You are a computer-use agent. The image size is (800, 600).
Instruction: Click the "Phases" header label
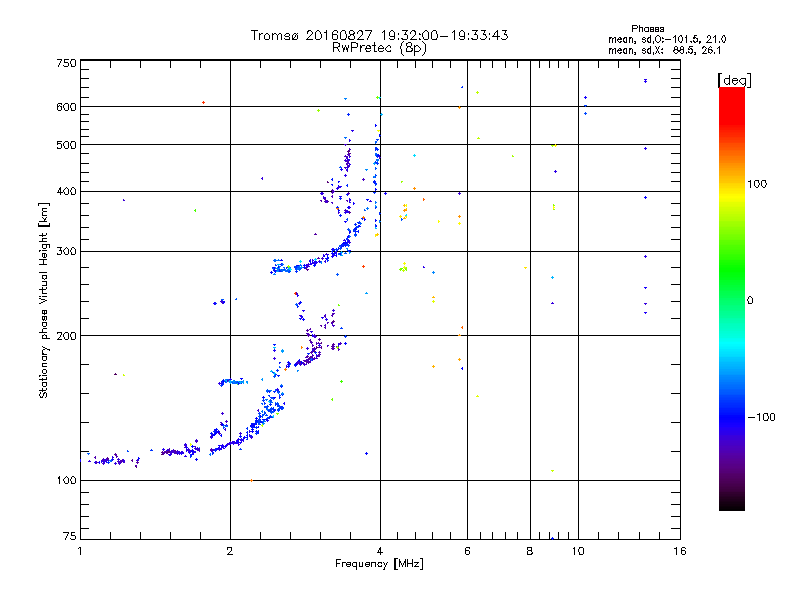pos(647,29)
